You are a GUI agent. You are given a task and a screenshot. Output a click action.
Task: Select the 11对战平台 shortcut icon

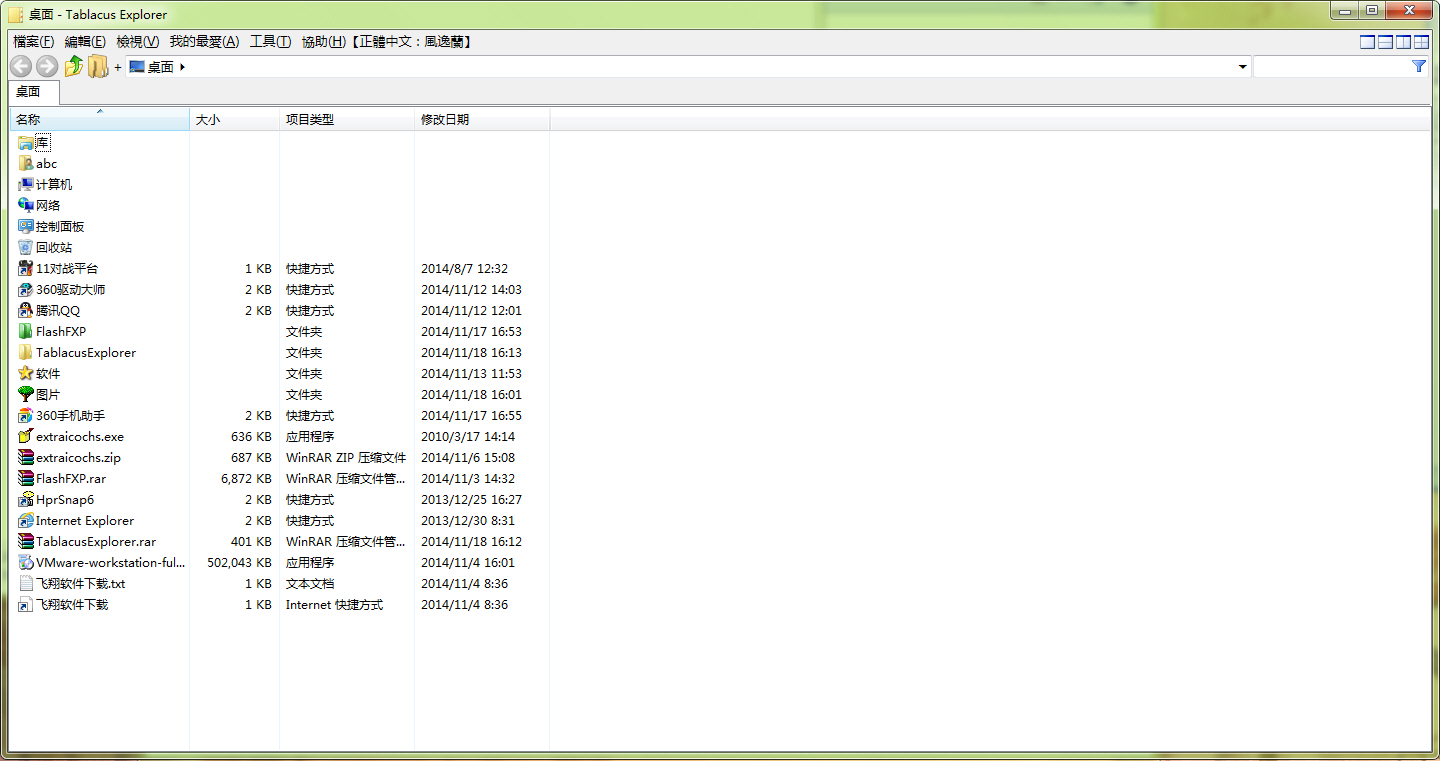click(x=26, y=268)
